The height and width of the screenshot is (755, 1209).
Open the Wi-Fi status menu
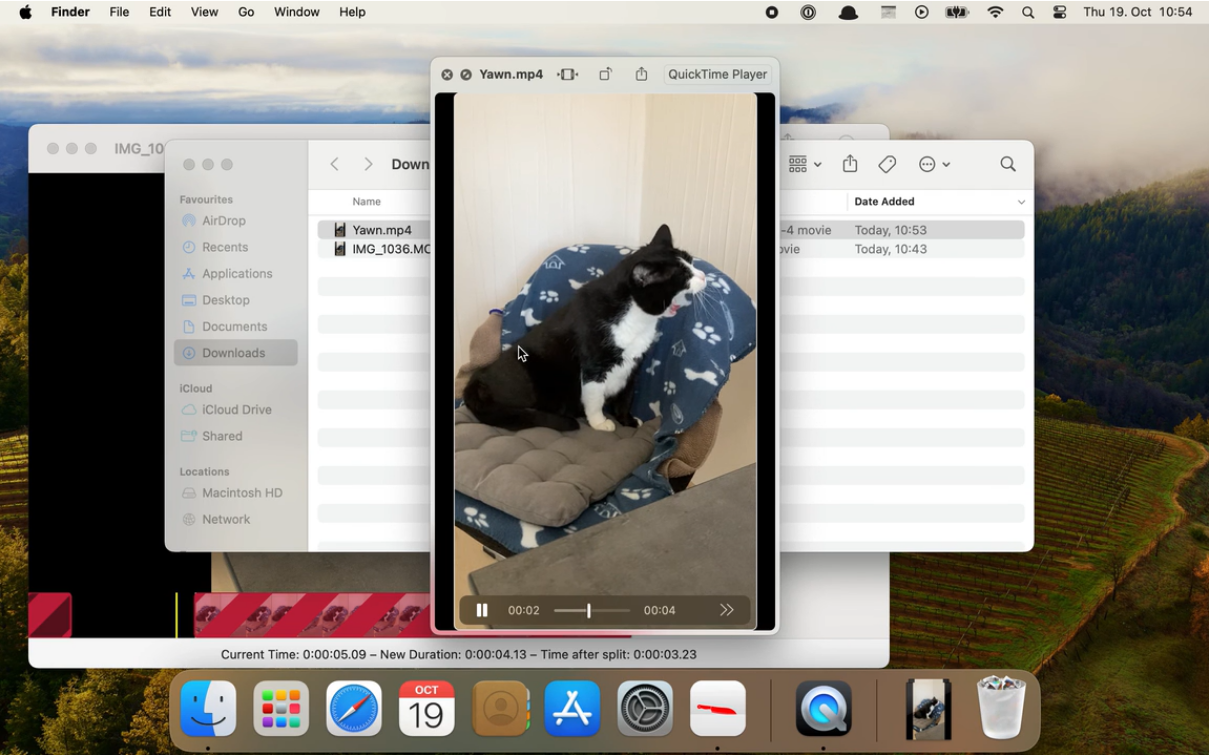click(x=995, y=12)
